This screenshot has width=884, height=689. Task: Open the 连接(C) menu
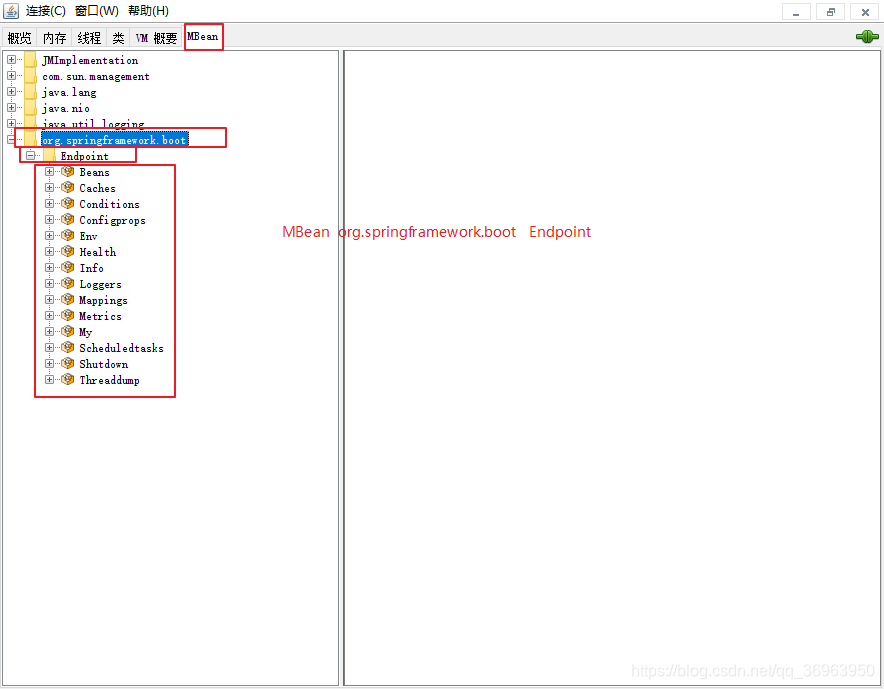(x=45, y=11)
